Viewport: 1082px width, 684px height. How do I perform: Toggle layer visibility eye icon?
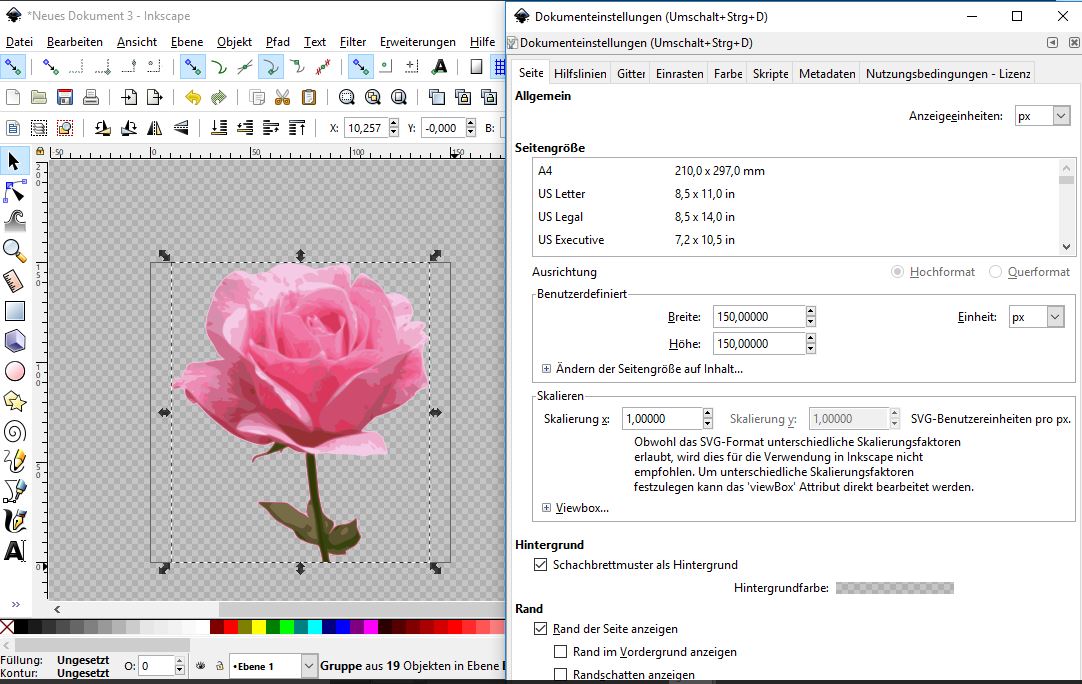(200, 666)
